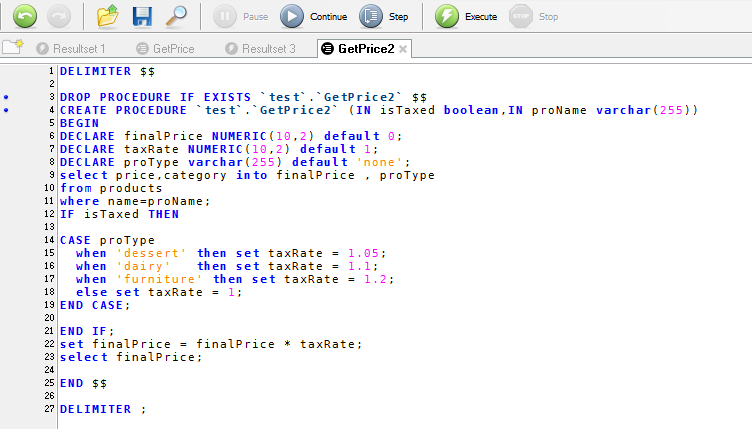Click the Step debug button
Viewport: 752px width, 429px height.
[x=383, y=16]
